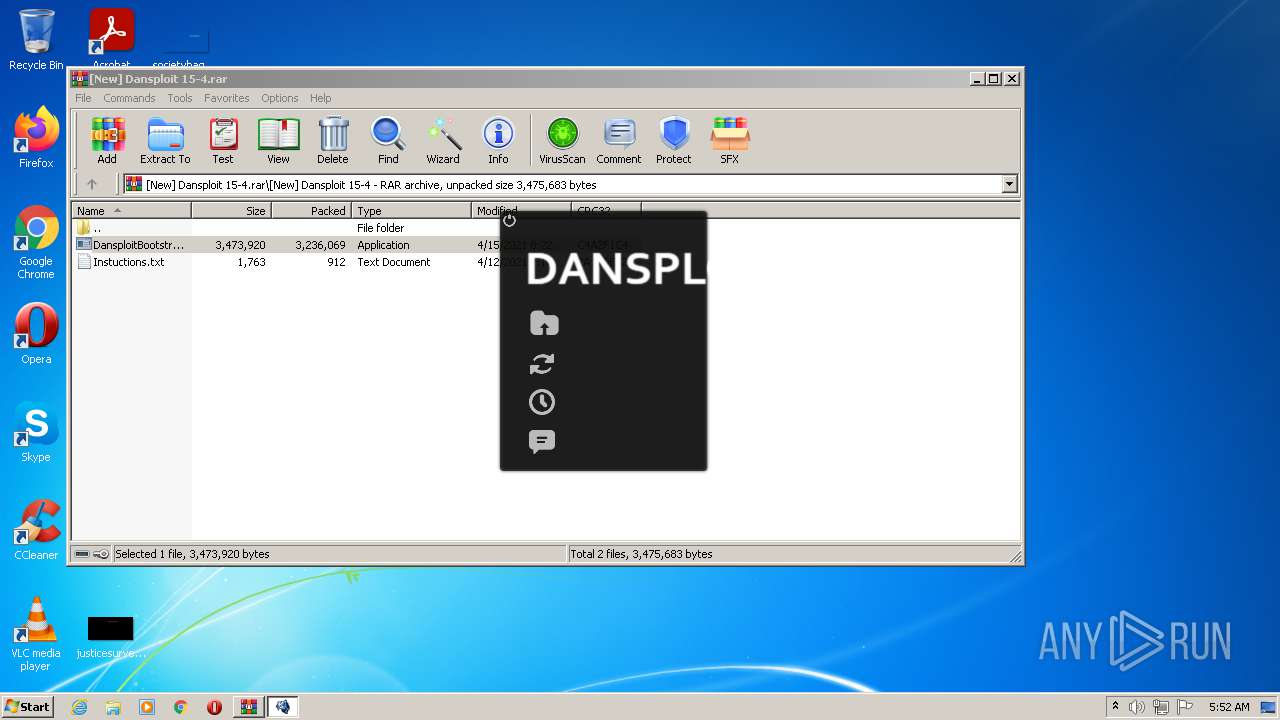The image size is (1280, 720).
Task: Open Opera desktop shortcut
Action: pos(36,334)
